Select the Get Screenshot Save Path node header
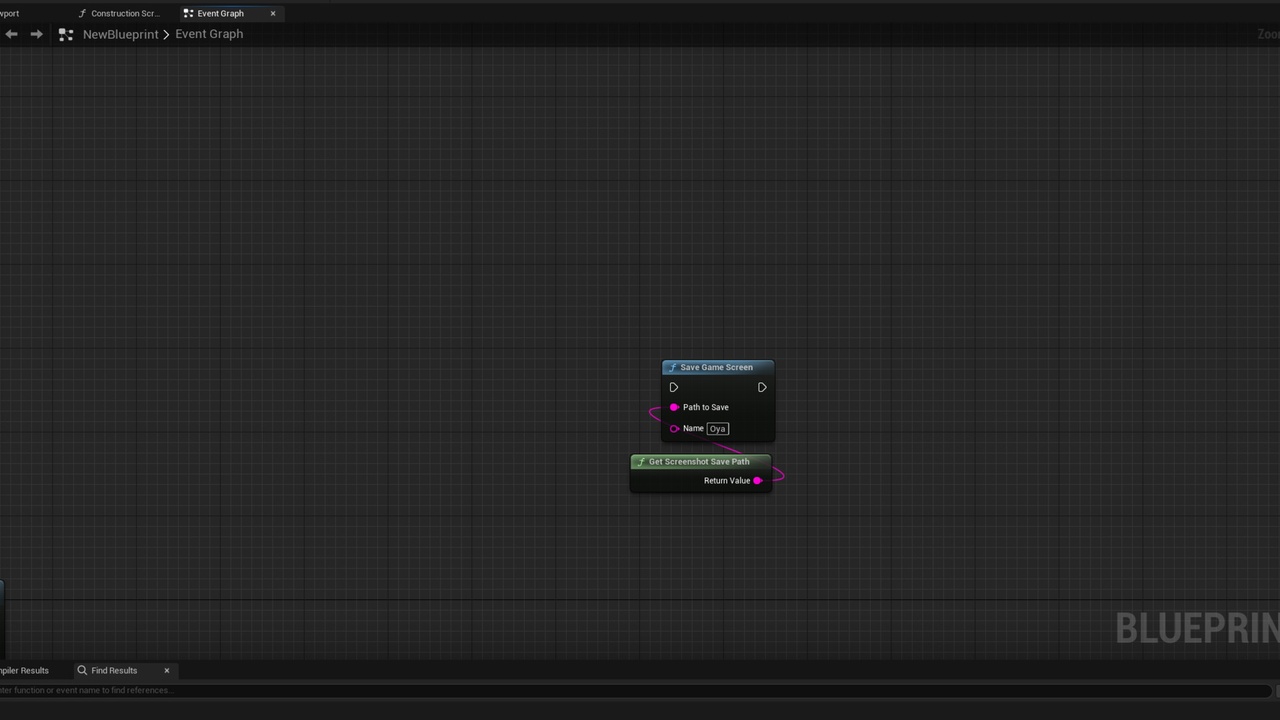 pos(700,461)
